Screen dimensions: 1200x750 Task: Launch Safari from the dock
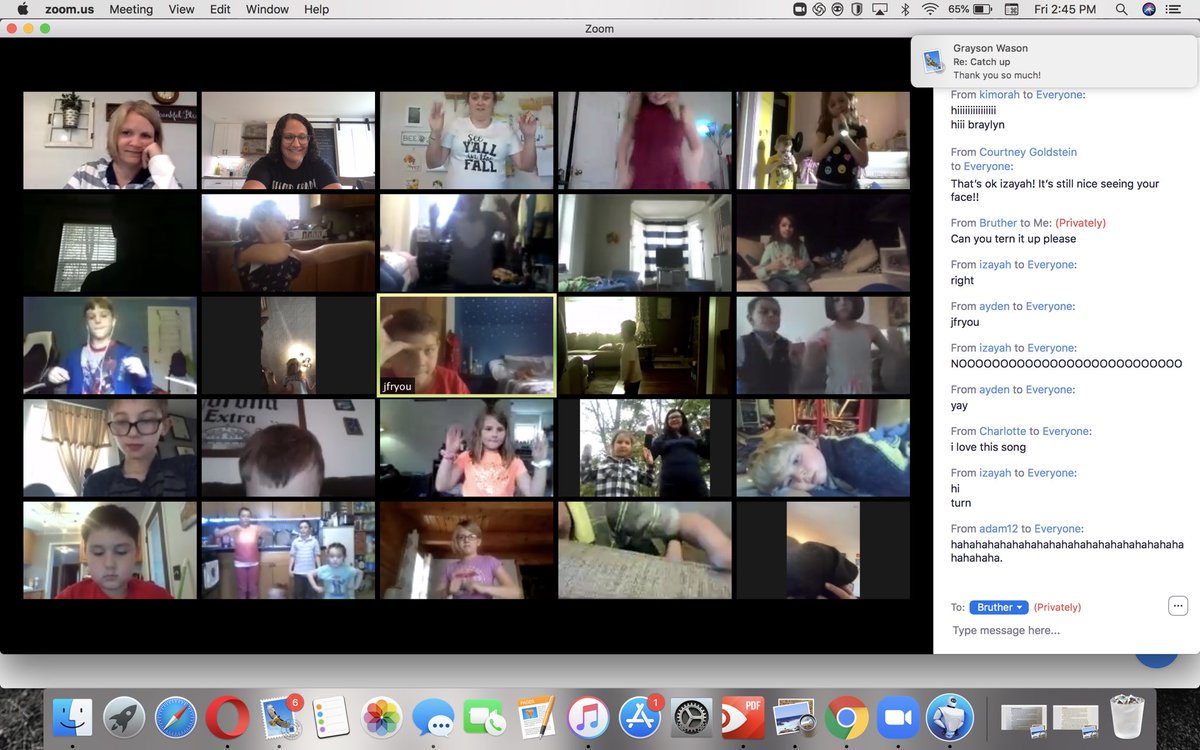coord(176,718)
